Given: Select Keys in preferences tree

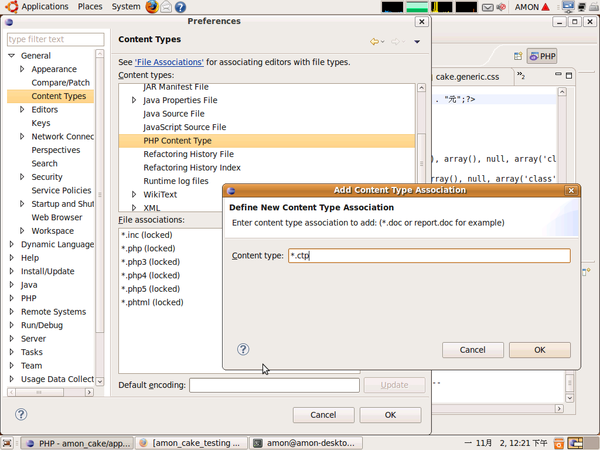Looking at the screenshot, I should pyautogui.click(x=41, y=123).
